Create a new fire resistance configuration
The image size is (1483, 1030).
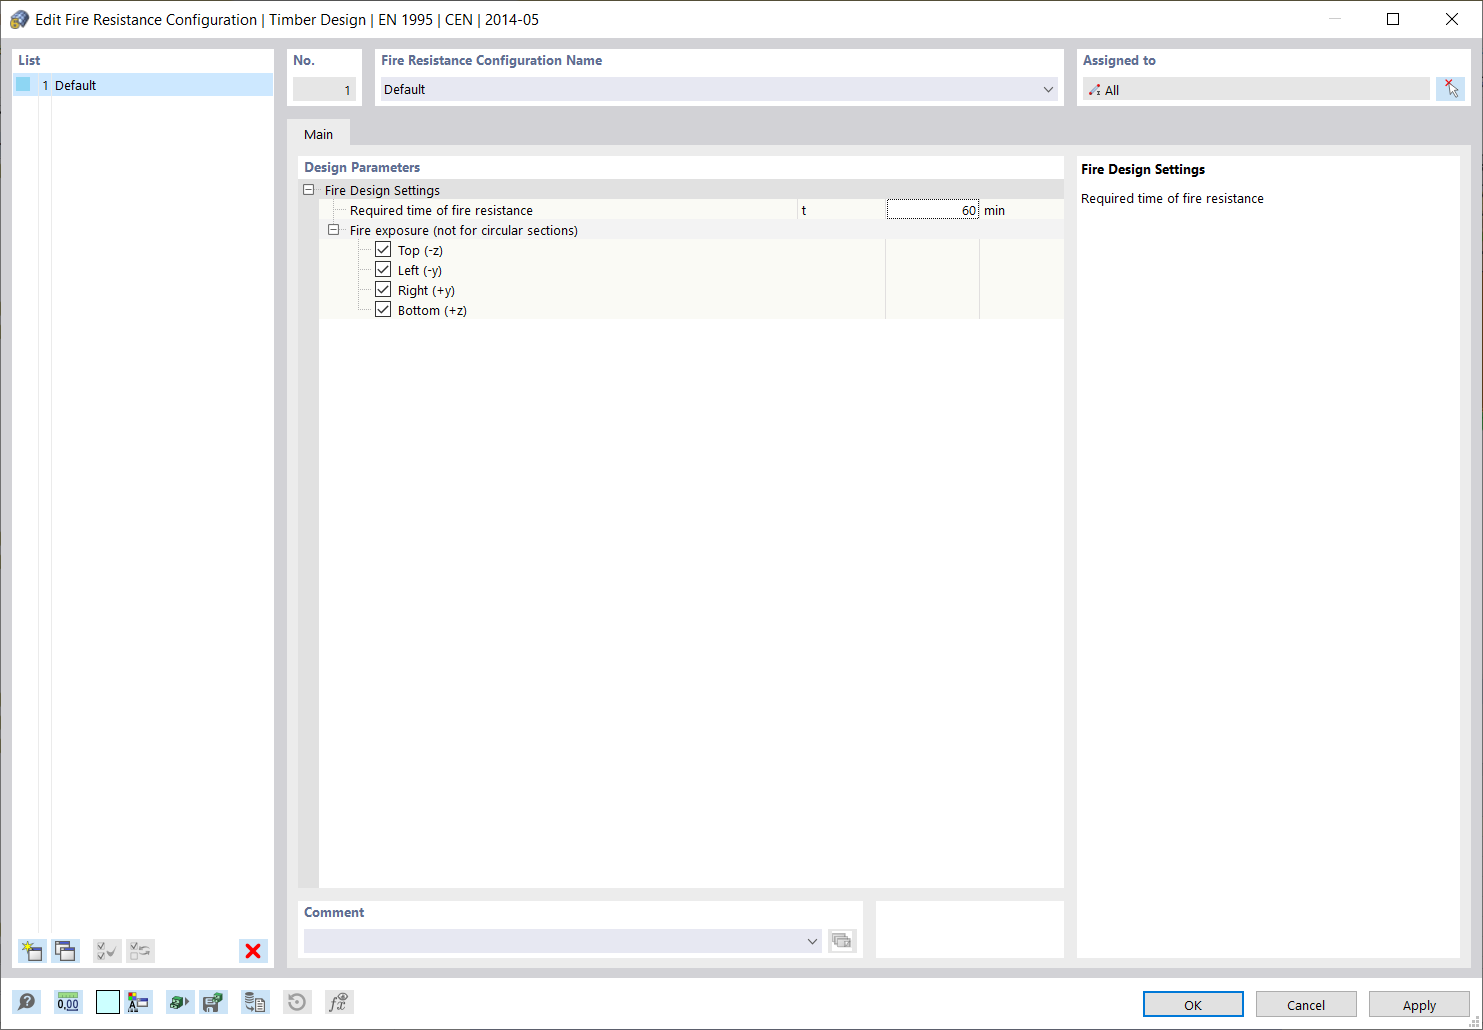tap(31, 951)
